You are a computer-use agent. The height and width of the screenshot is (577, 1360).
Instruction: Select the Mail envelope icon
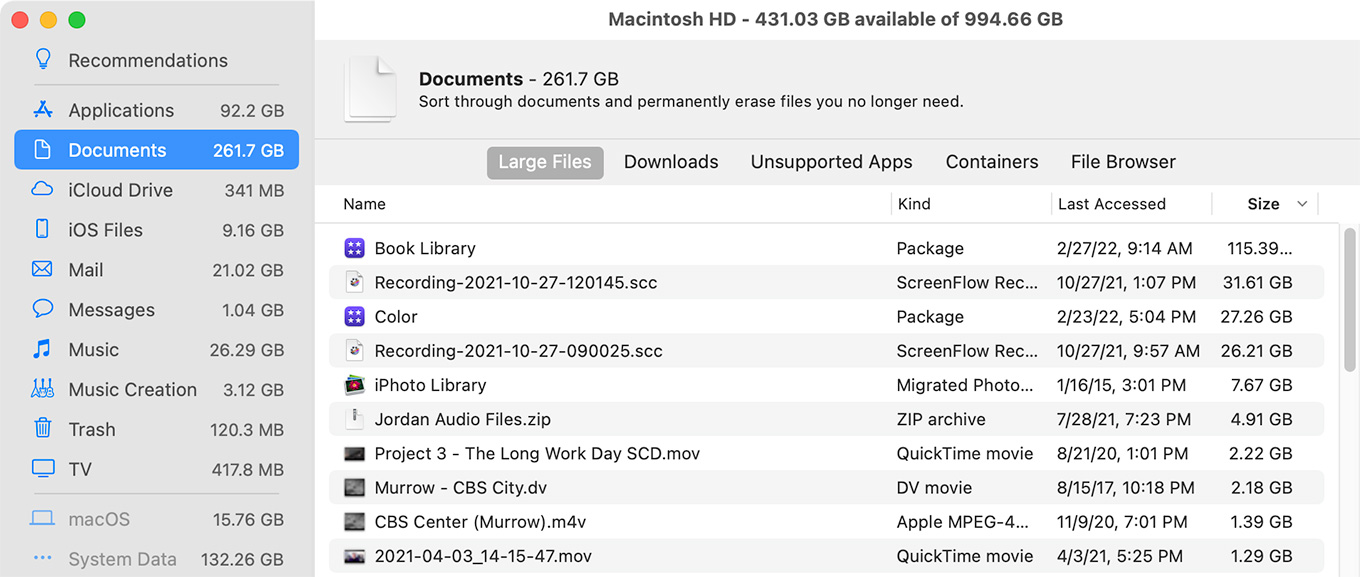pos(42,269)
